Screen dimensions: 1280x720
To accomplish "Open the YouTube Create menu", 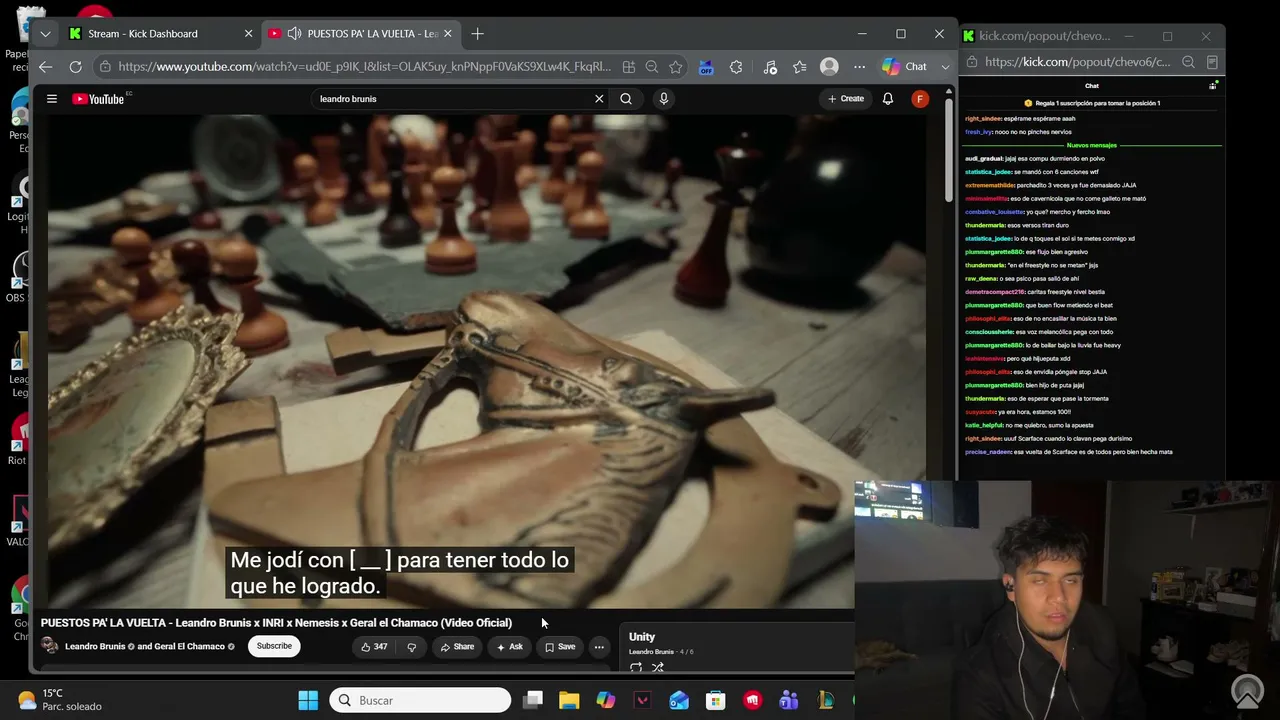I will click(x=846, y=99).
